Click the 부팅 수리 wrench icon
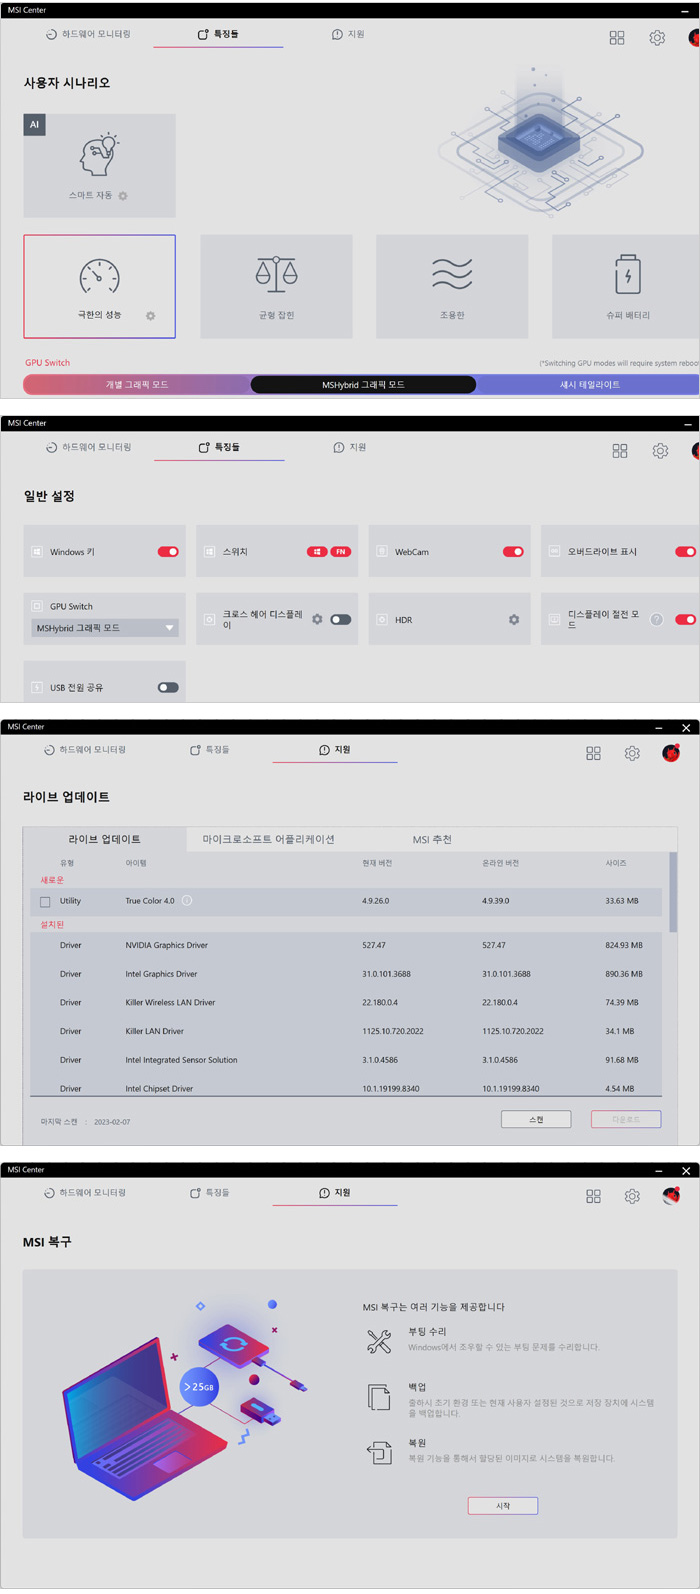Image resolution: width=700 pixels, height=1594 pixels. click(x=379, y=1342)
